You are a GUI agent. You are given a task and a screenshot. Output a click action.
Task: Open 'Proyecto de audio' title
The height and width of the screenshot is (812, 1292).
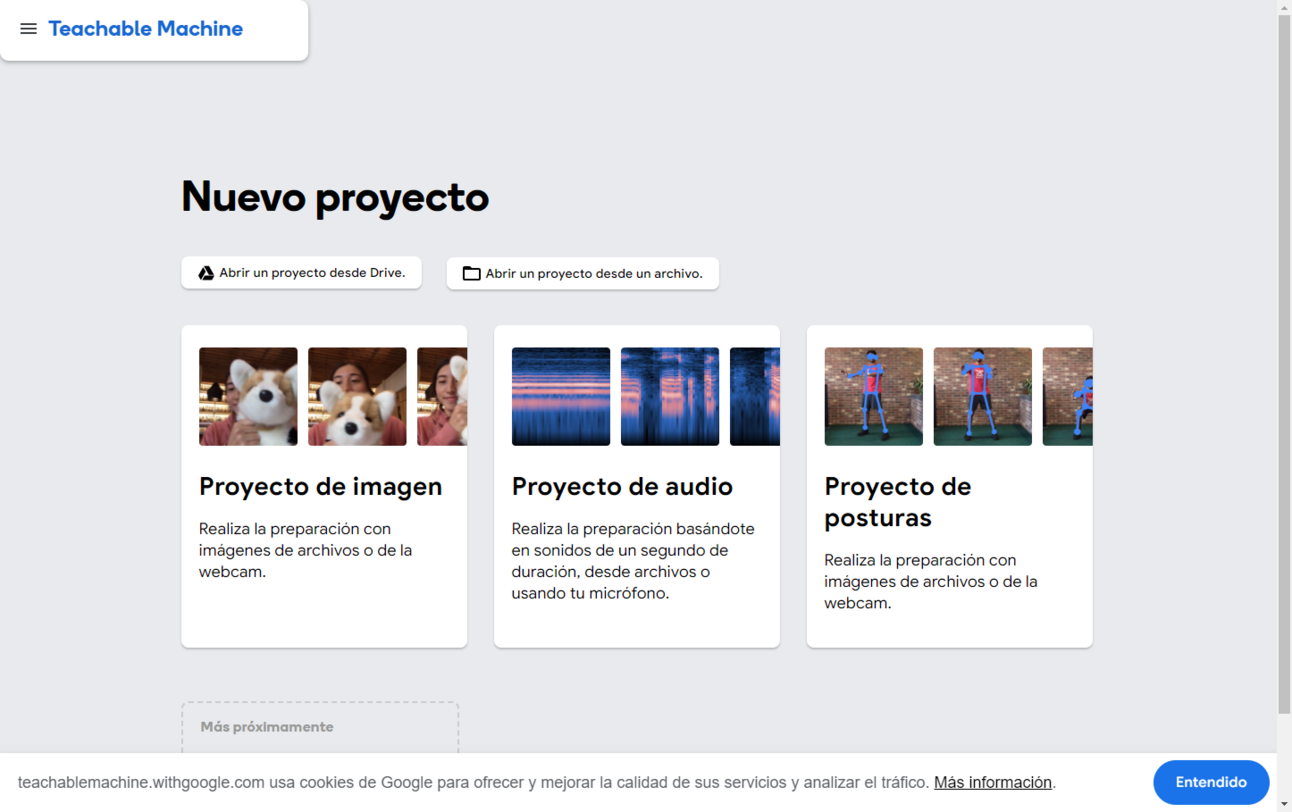coord(622,487)
